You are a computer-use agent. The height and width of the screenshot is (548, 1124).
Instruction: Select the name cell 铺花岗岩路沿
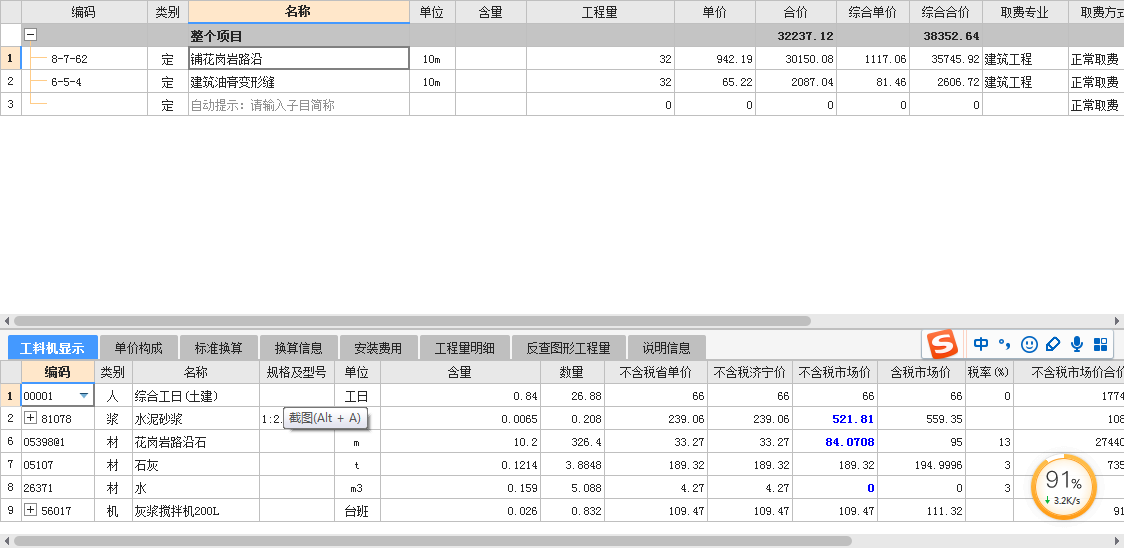point(299,59)
